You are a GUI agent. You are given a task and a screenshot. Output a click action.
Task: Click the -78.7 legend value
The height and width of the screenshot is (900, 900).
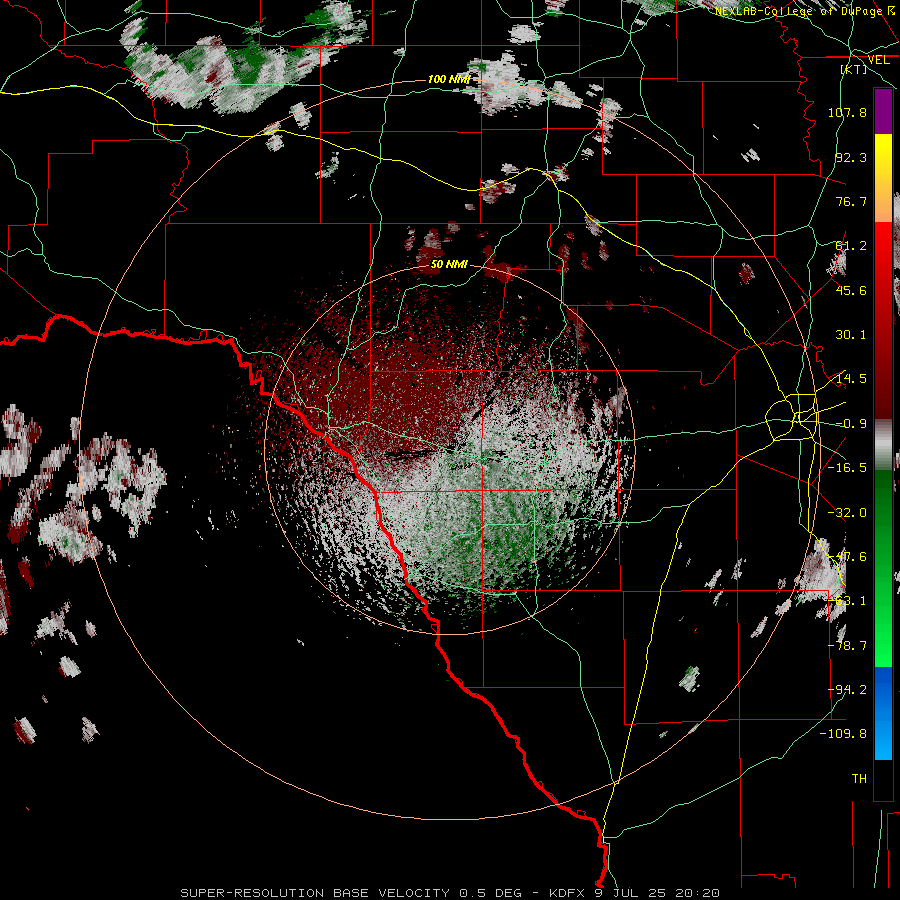(847, 646)
